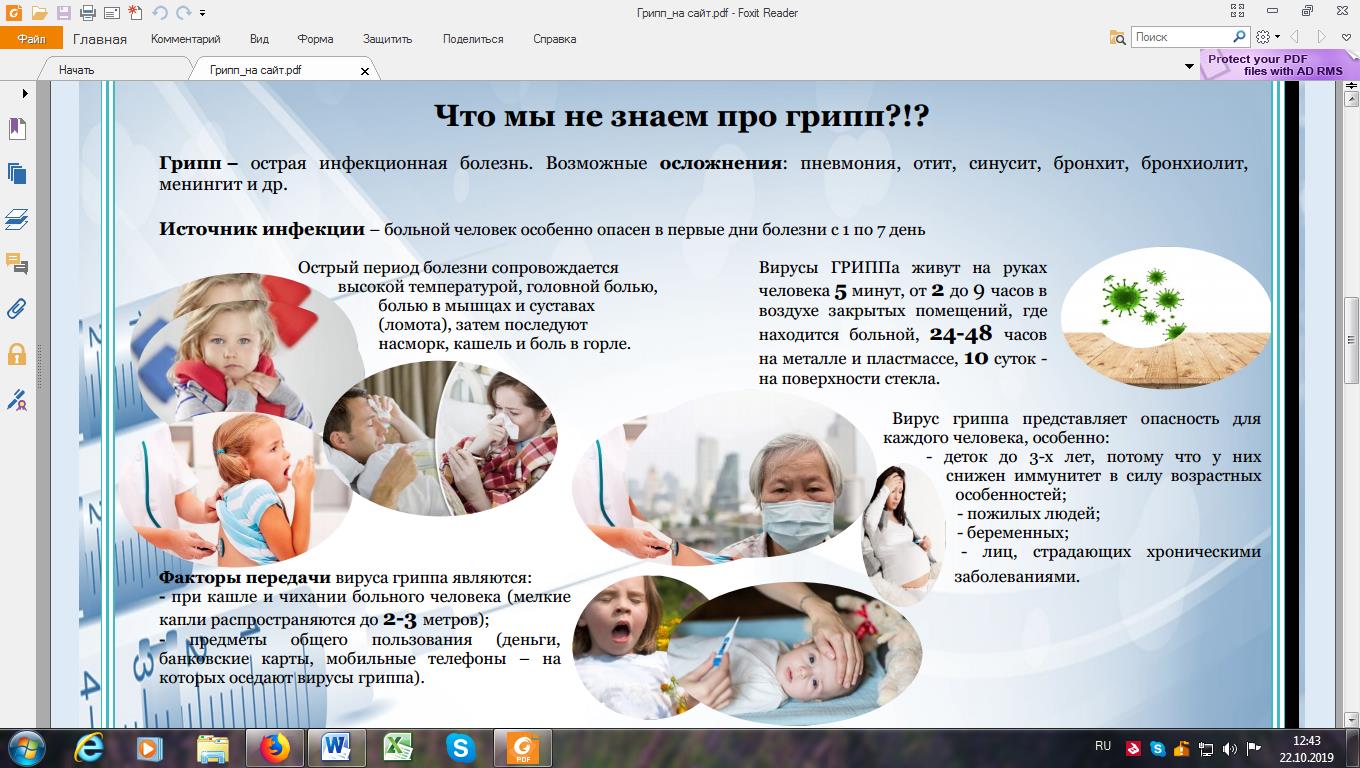The image size is (1360, 768).
Task: Click the Undo arrow
Action: (159, 13)
